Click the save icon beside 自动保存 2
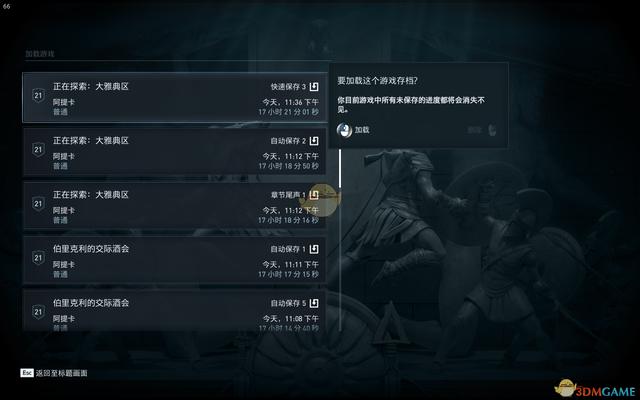Viewport: 640px width, 400px height. coord(314,141)
